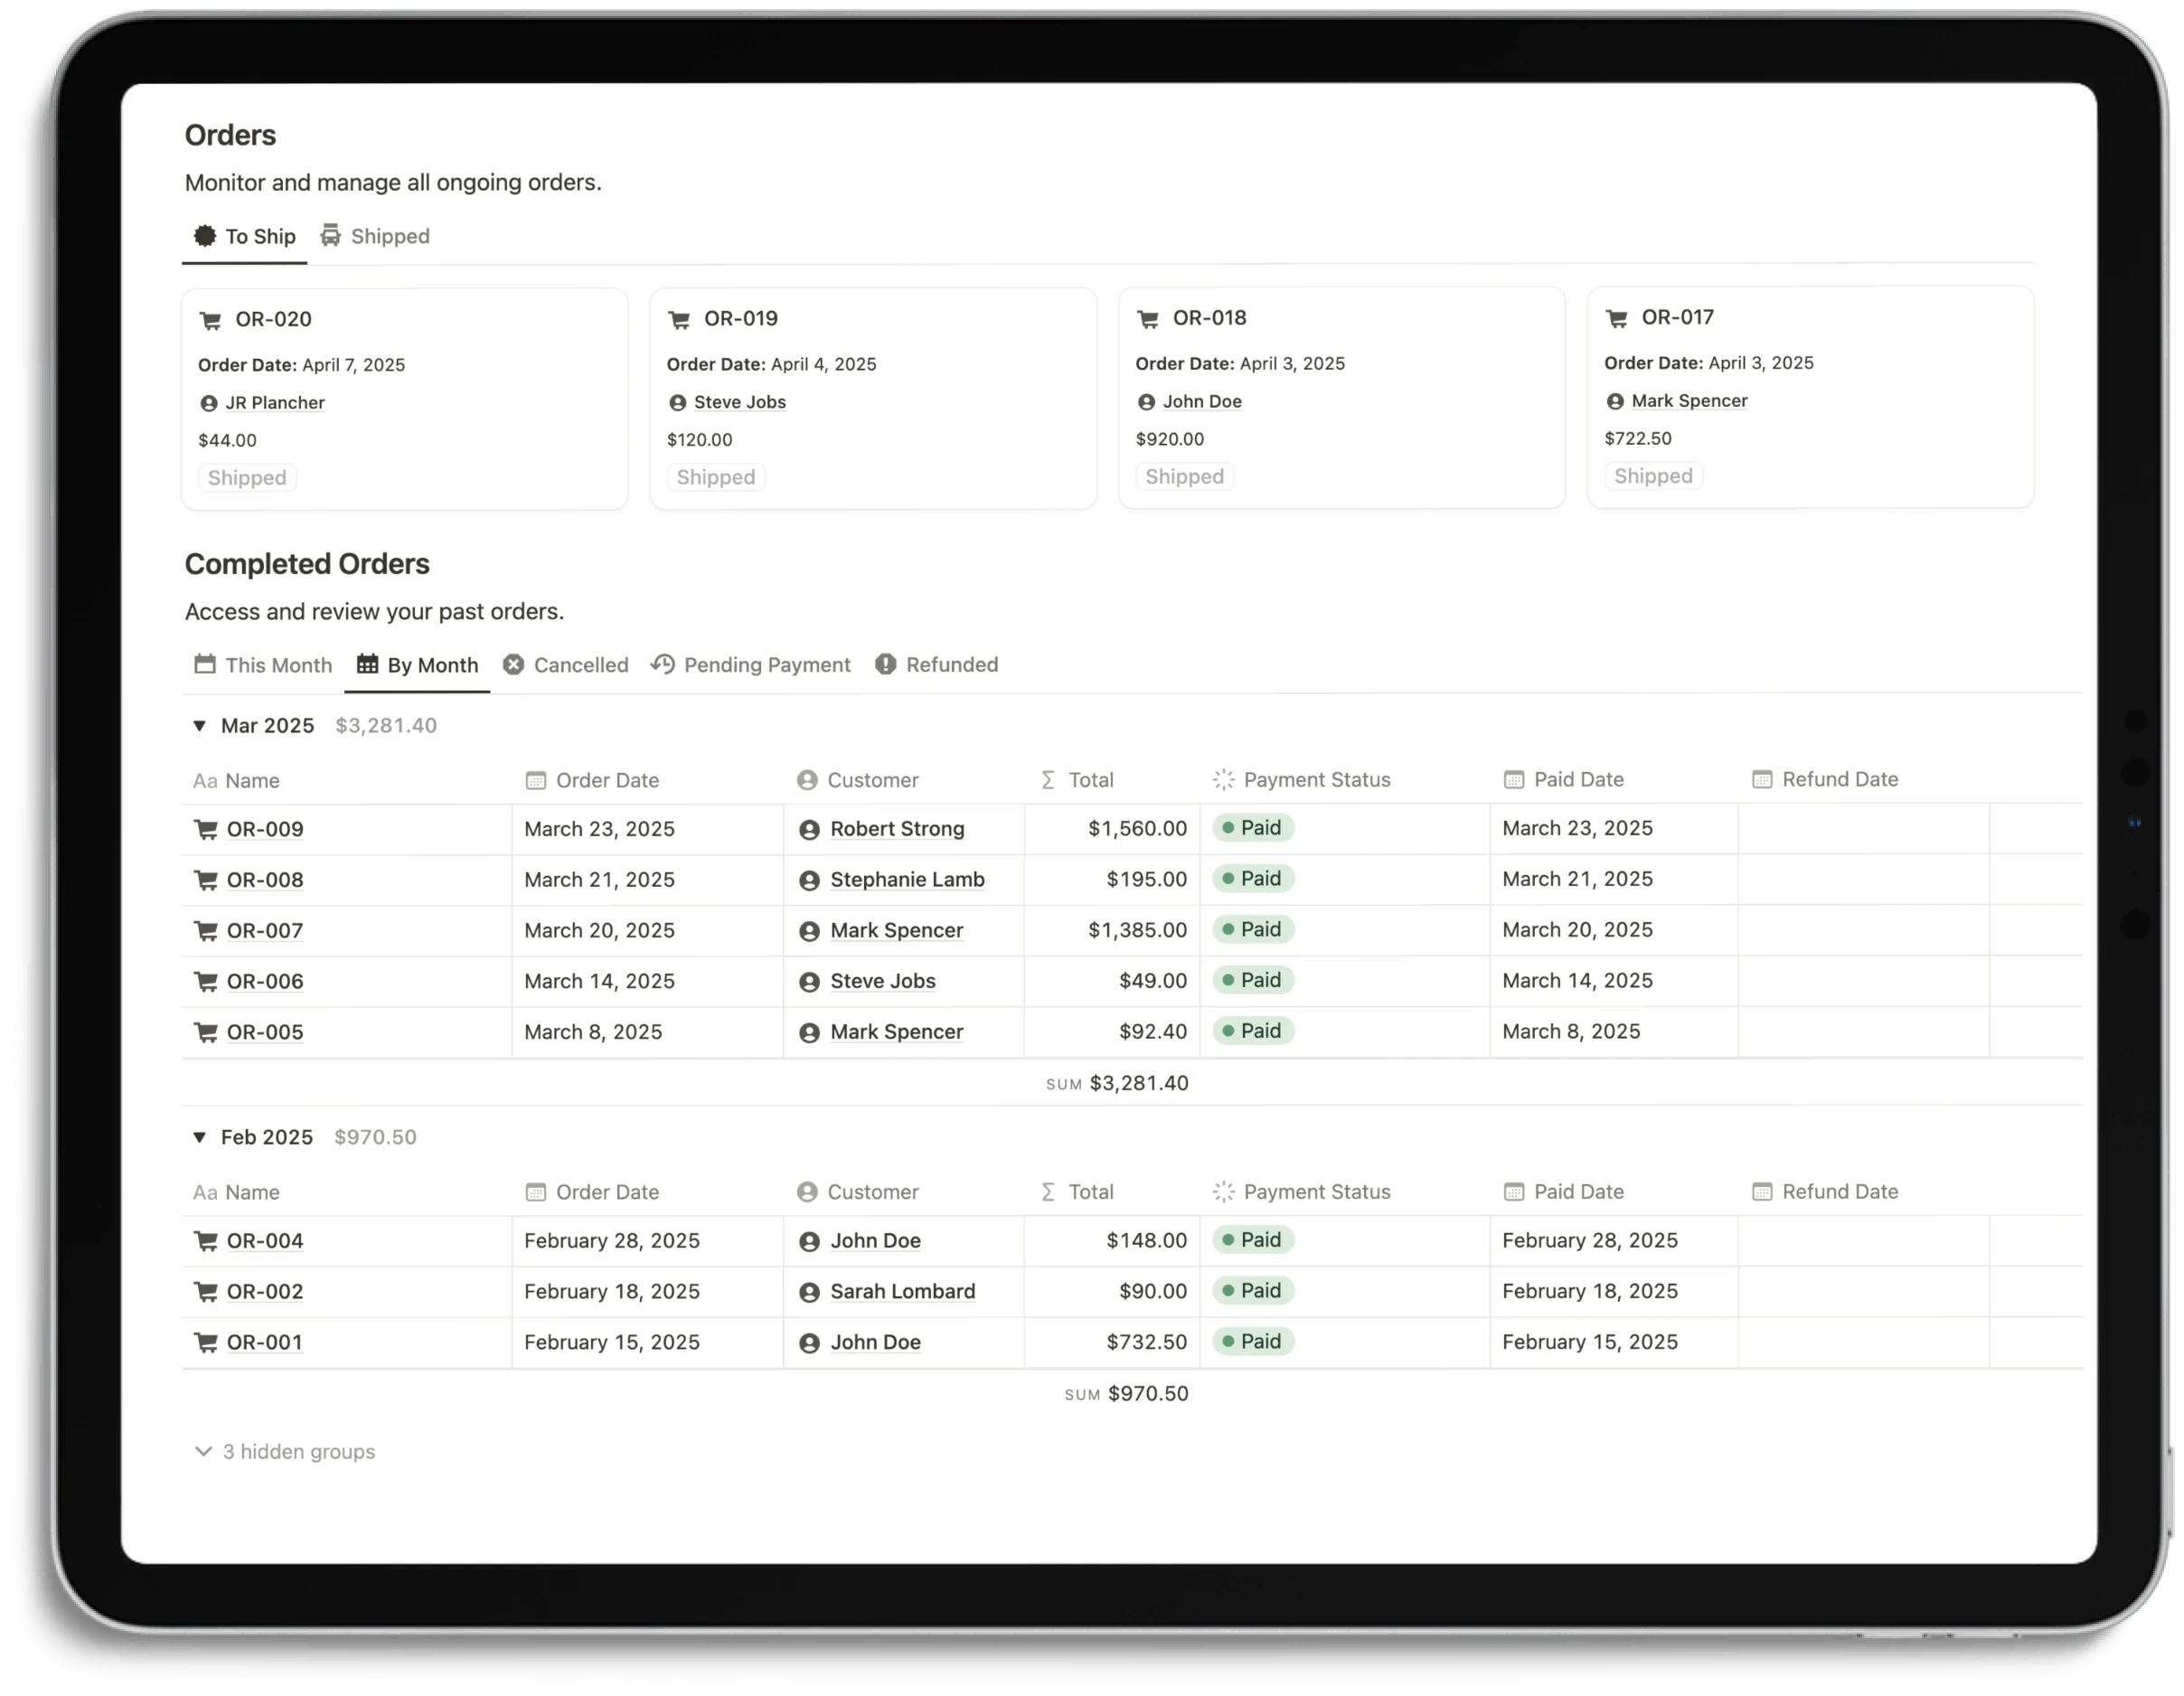Viewport: 2184px width, 1696px height.
Task: Collapse the Feb 2025 group
Action: [199, 1138]
